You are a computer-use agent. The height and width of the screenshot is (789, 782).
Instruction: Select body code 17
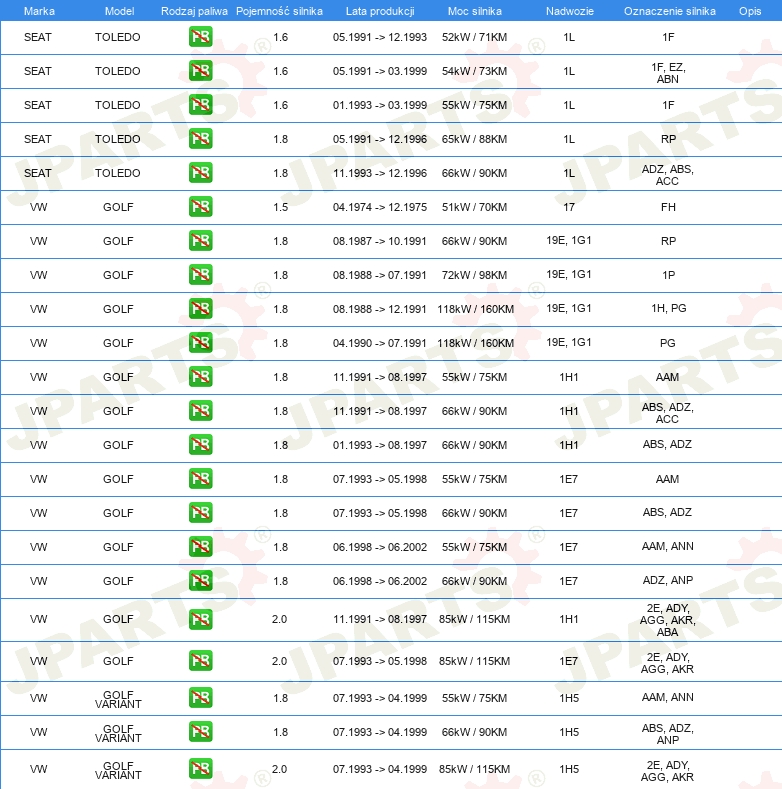tap(569, 207)
